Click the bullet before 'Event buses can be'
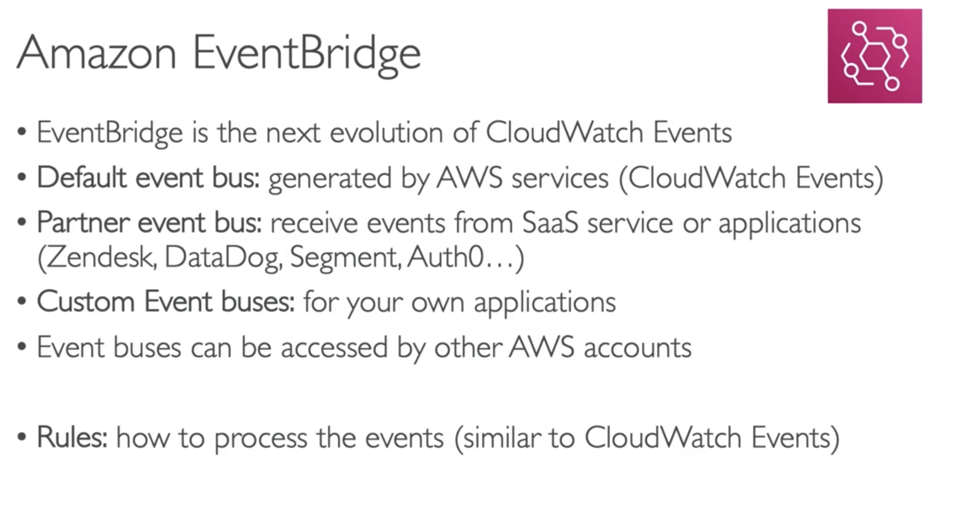 tap(22, 347)
